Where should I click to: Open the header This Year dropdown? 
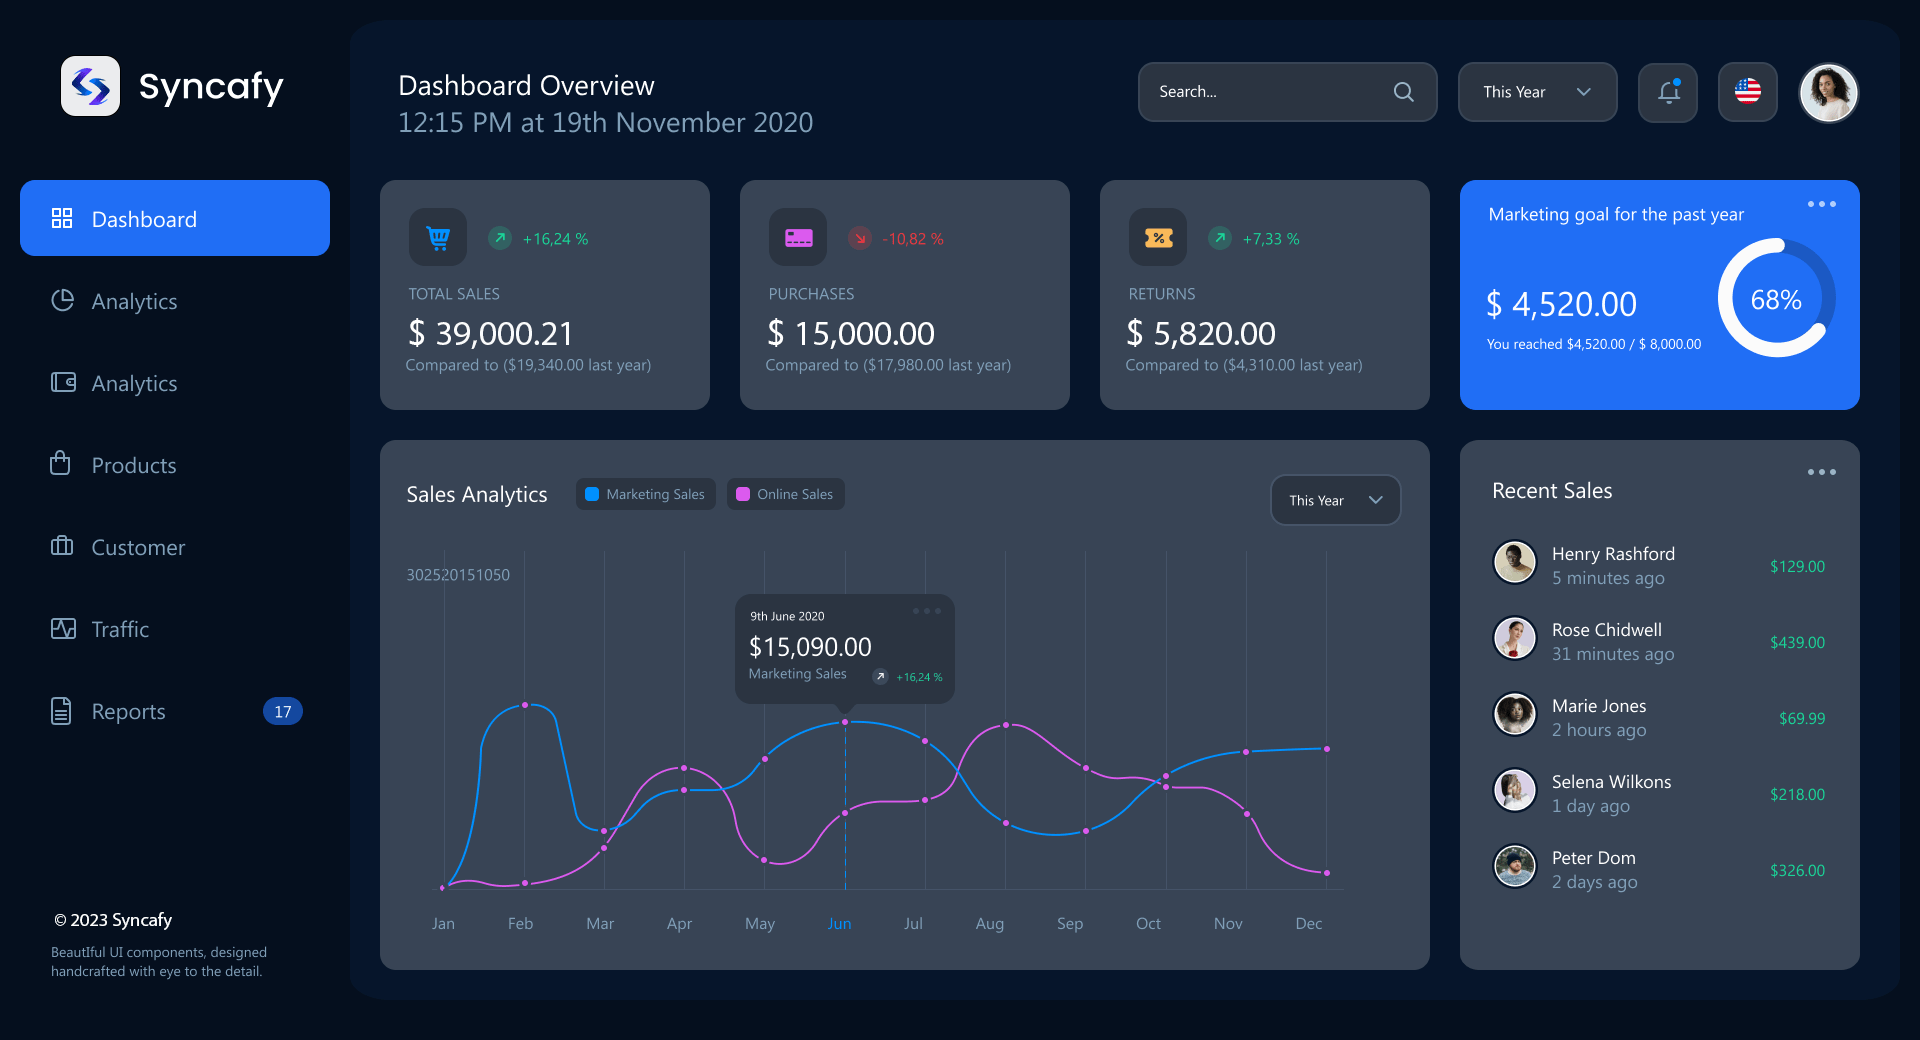pos(1537,92)
